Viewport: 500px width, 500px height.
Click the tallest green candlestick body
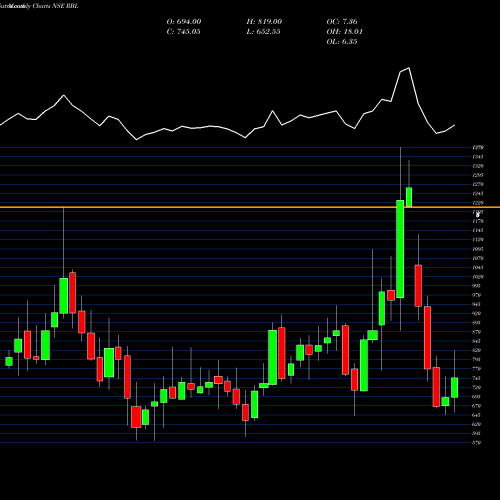(400, 249)
